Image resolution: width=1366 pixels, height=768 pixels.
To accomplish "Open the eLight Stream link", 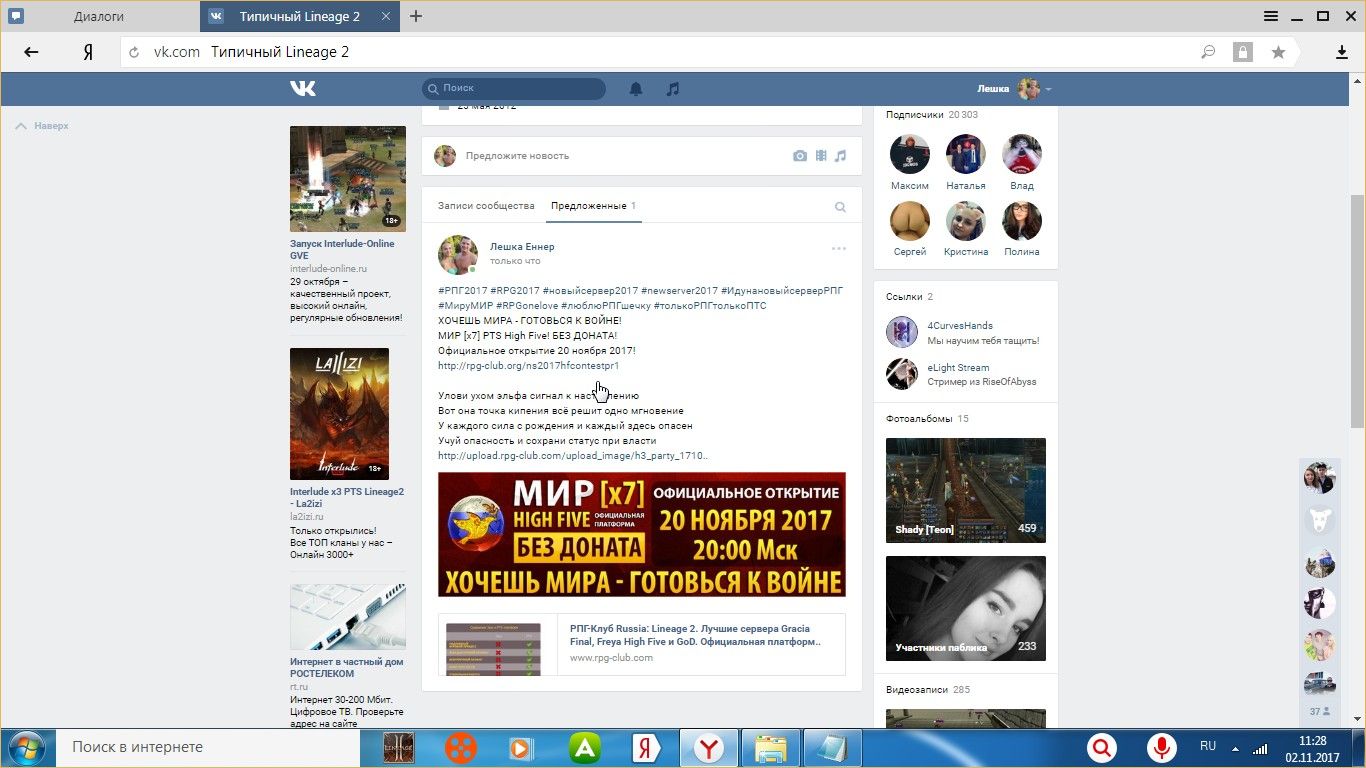I will pos(958,368).
